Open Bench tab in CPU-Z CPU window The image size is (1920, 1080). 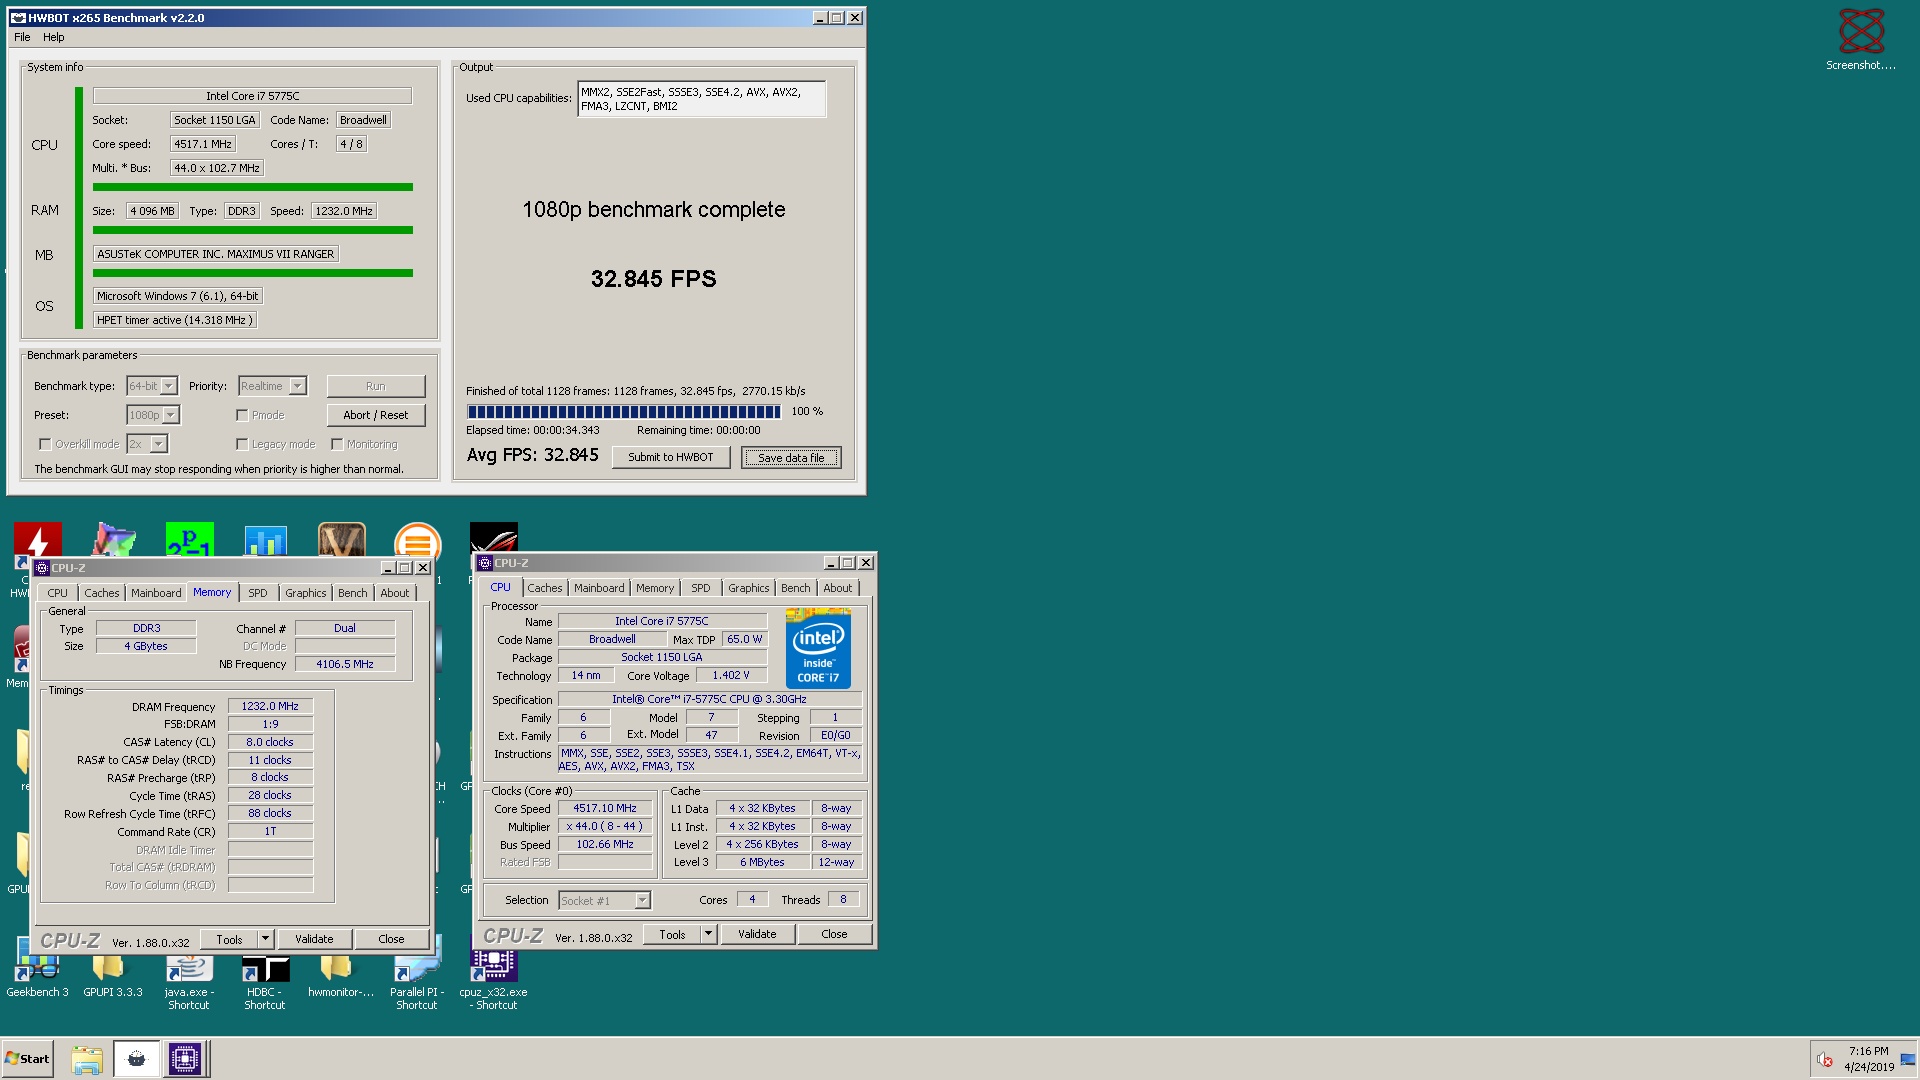pos(796,588)
